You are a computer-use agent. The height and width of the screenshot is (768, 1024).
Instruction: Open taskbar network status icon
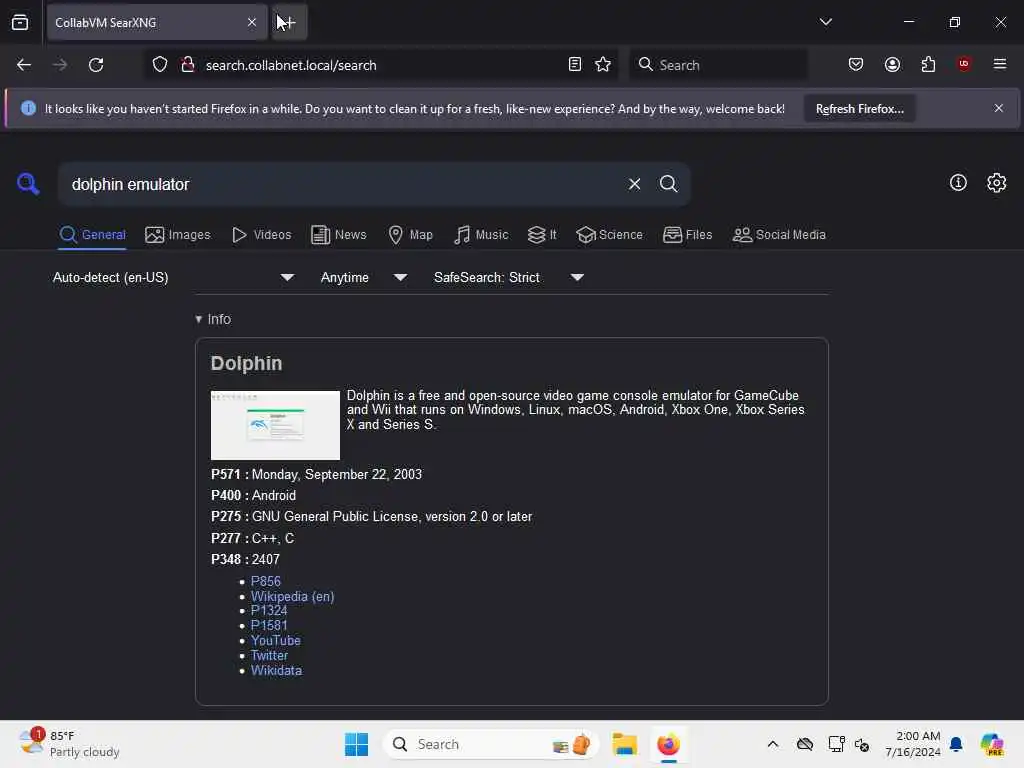tap(836, 744)
